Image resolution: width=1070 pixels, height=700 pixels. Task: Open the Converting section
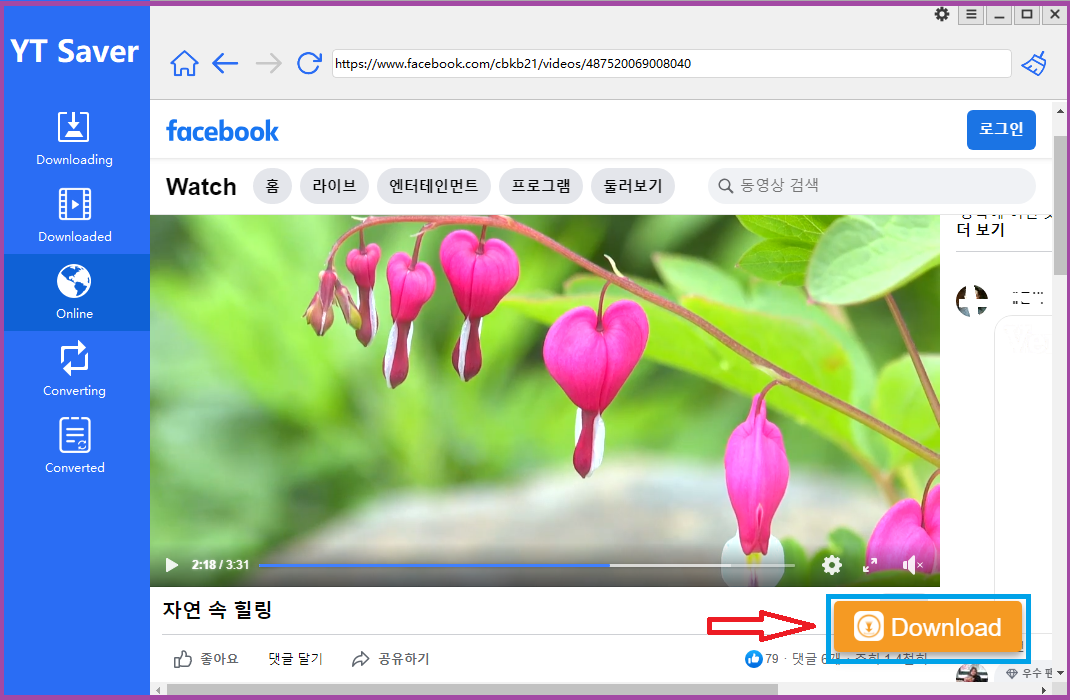(x=74, y=370)
